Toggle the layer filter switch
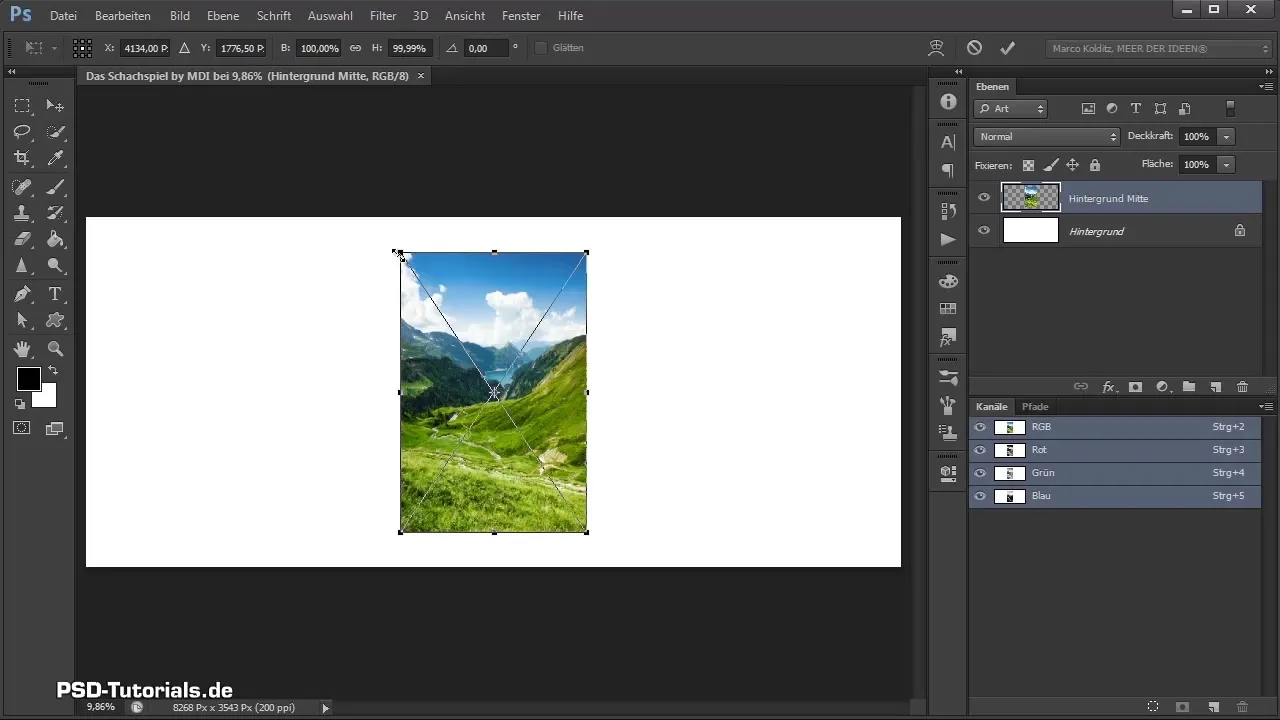 click(1231, 109)
